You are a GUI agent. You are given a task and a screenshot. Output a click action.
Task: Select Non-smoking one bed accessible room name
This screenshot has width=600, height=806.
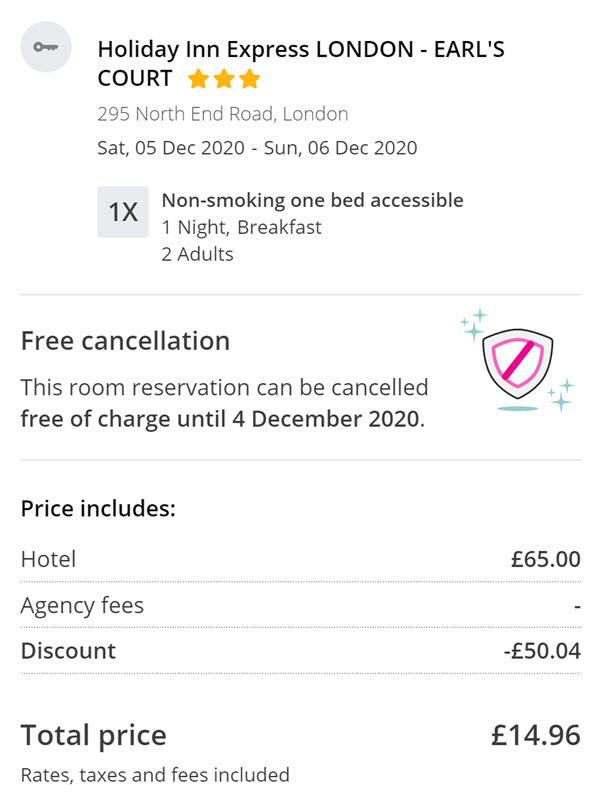point(313,200)
